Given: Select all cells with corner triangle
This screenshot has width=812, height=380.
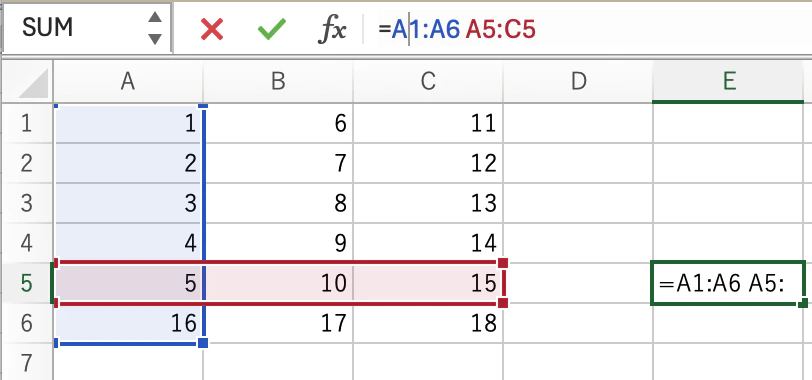Looking at the screenshot, I should pos(34,83).
